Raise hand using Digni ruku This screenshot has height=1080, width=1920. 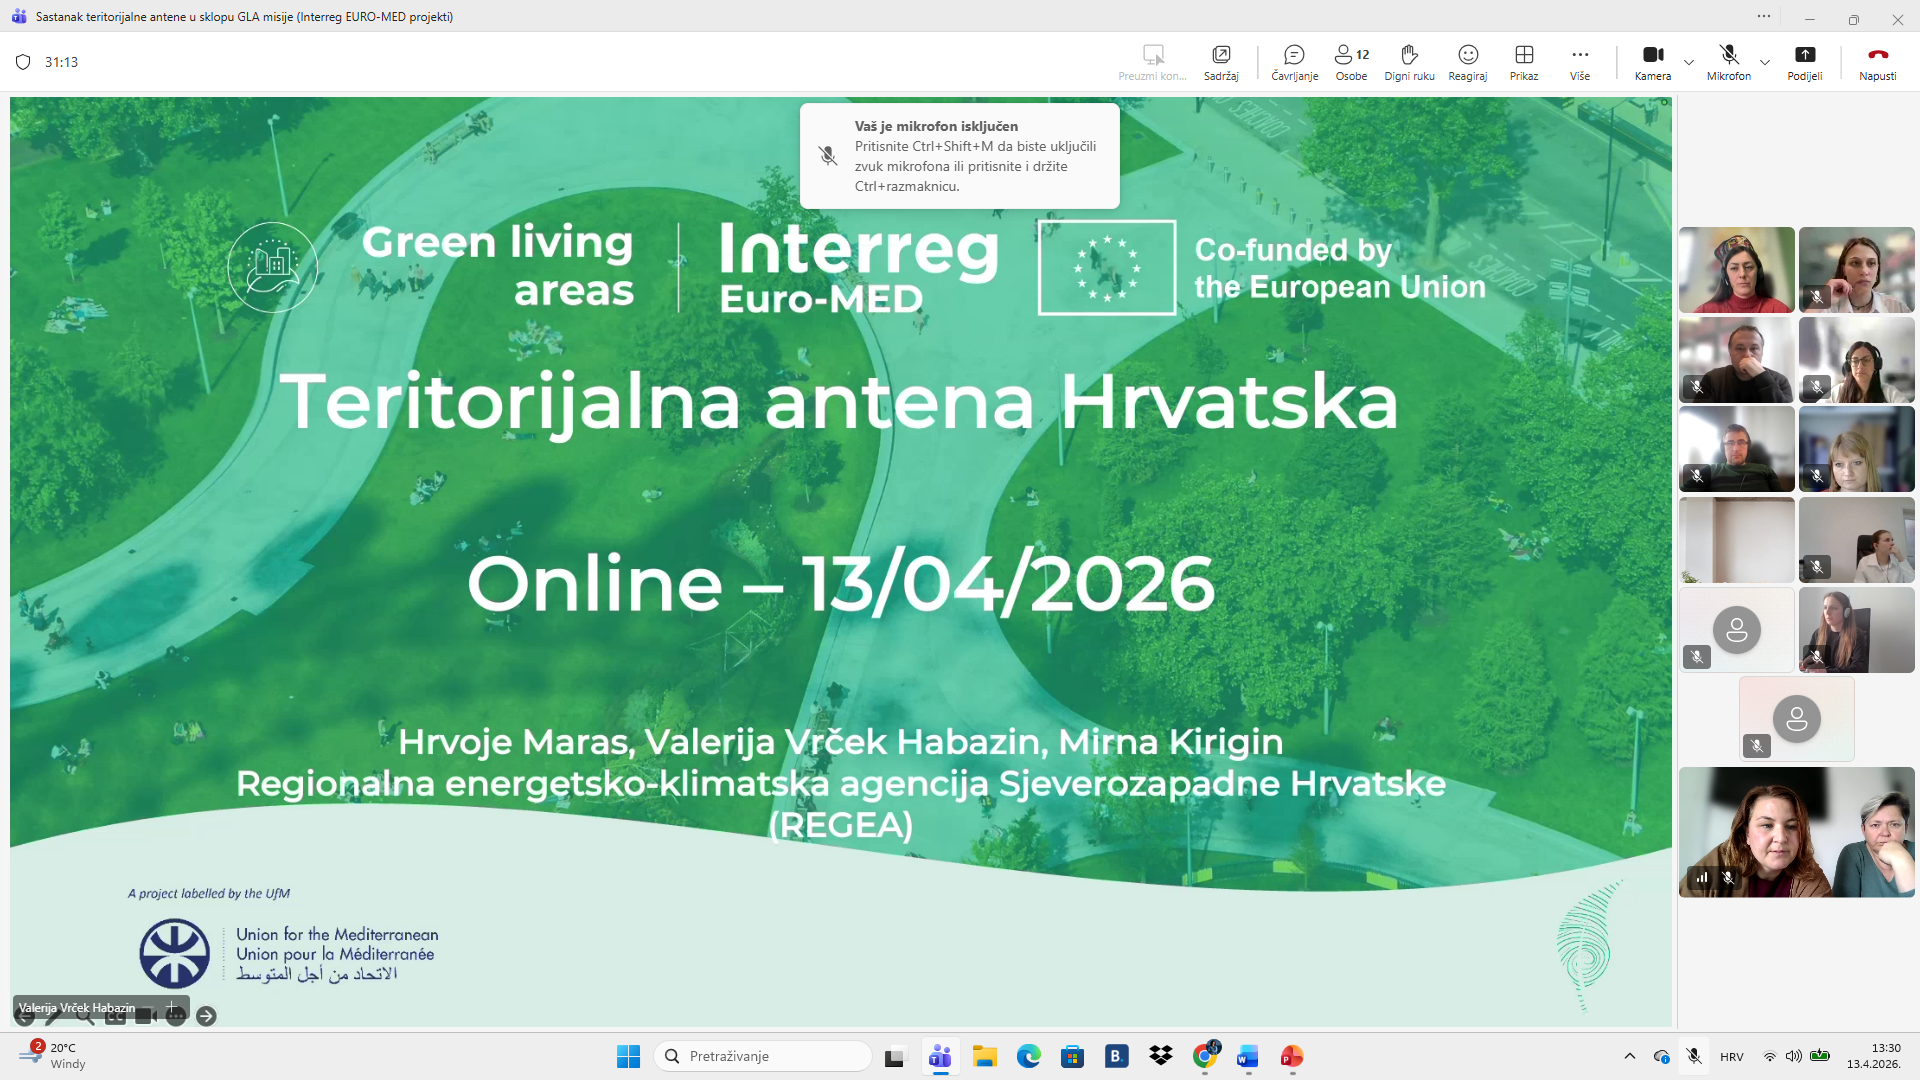tap(1409, 62)
